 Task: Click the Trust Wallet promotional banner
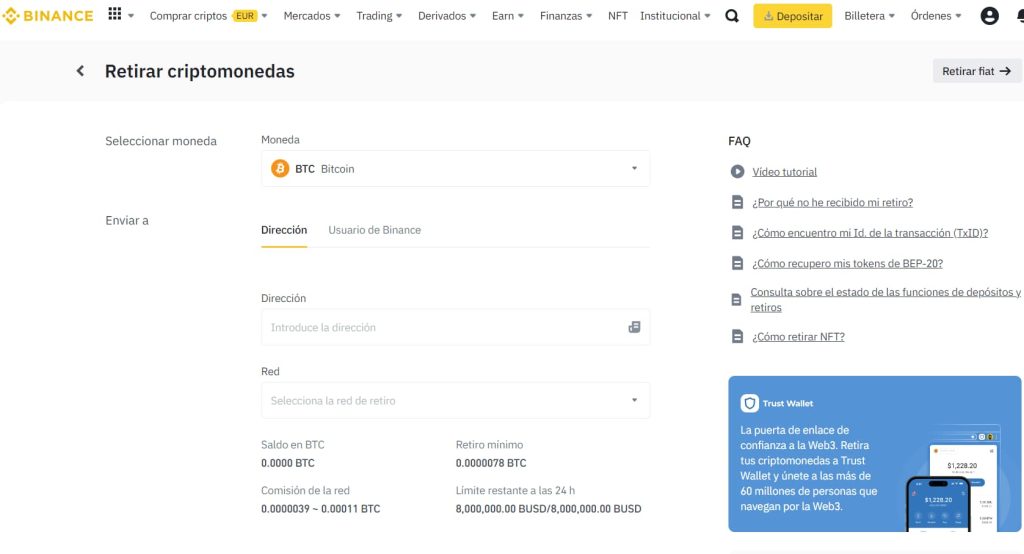(874, 453)
